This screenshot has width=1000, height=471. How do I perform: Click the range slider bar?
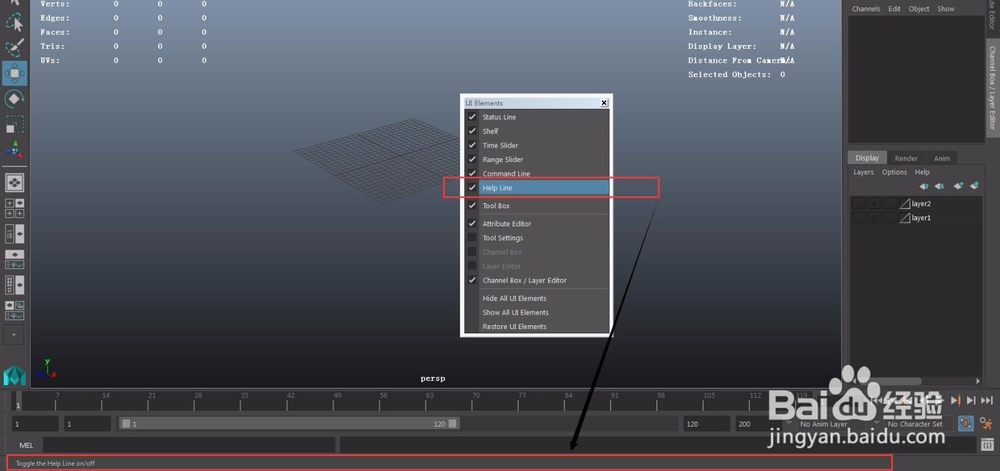pos(289,424)
